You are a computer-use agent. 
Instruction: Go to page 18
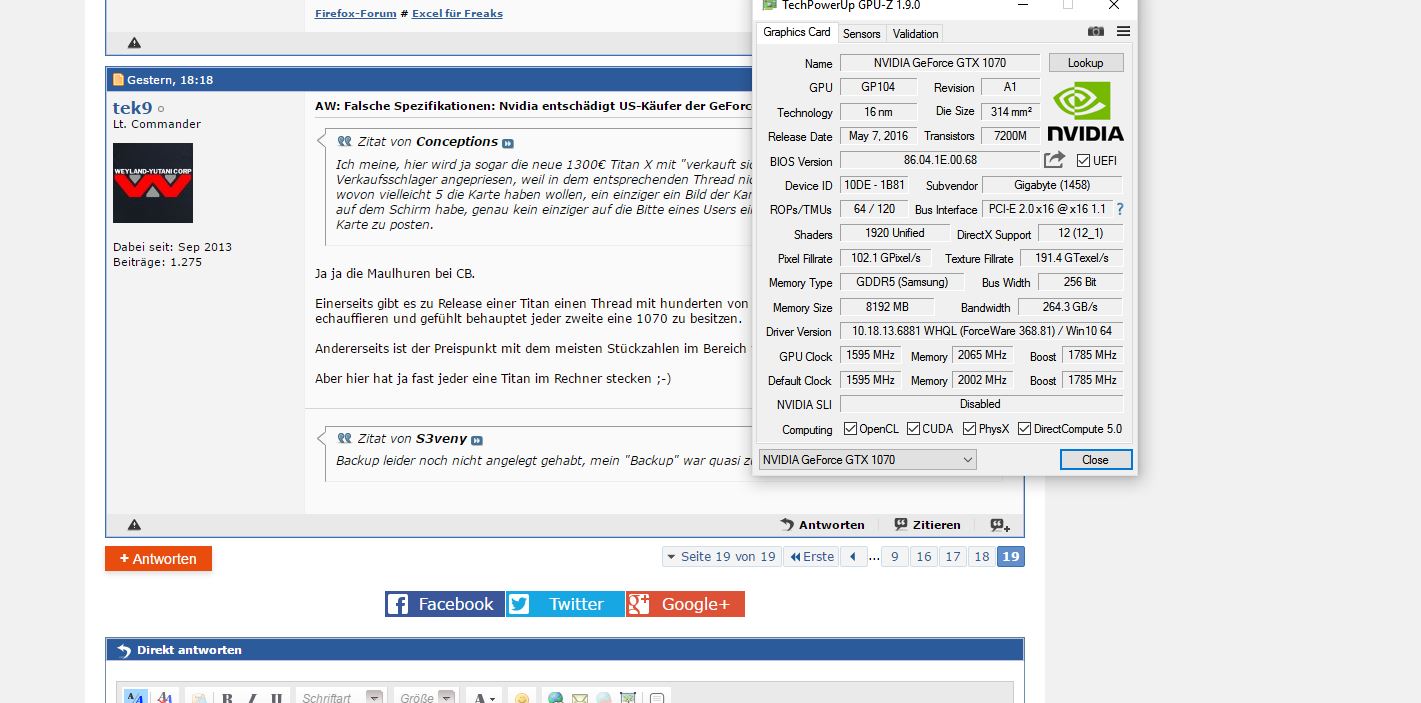[x=981, y=557]
